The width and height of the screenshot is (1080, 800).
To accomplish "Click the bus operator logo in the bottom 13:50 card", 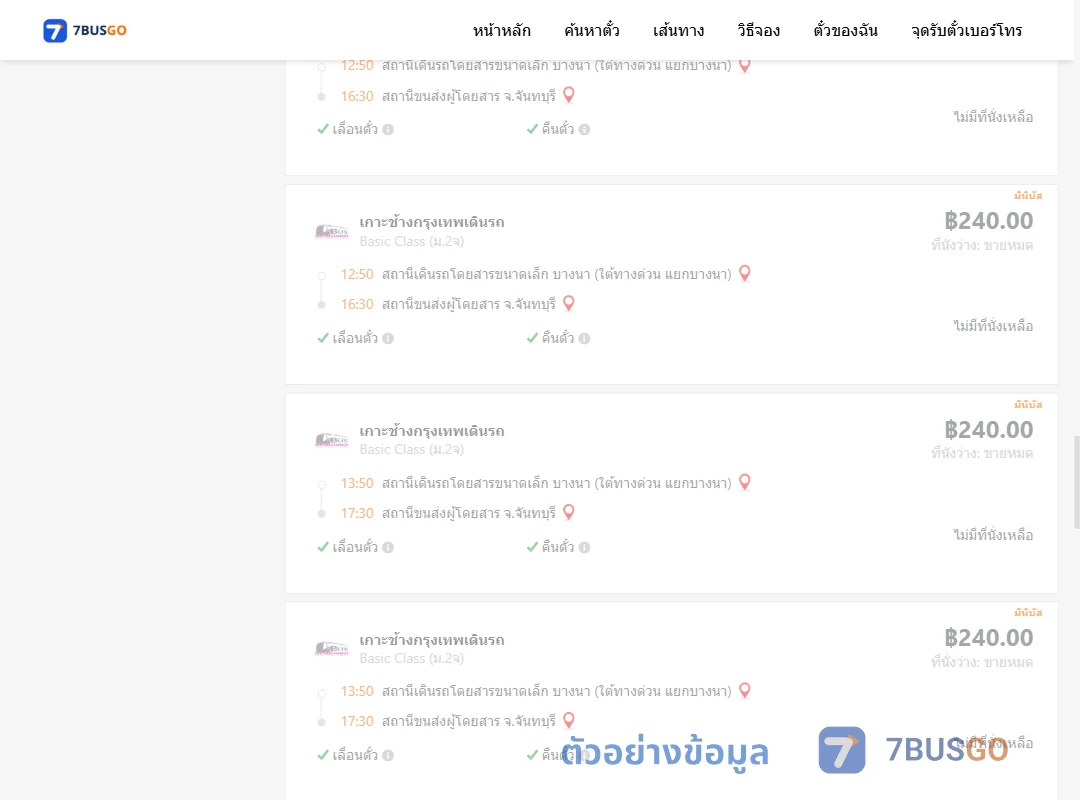I will (x=331, y=648).
